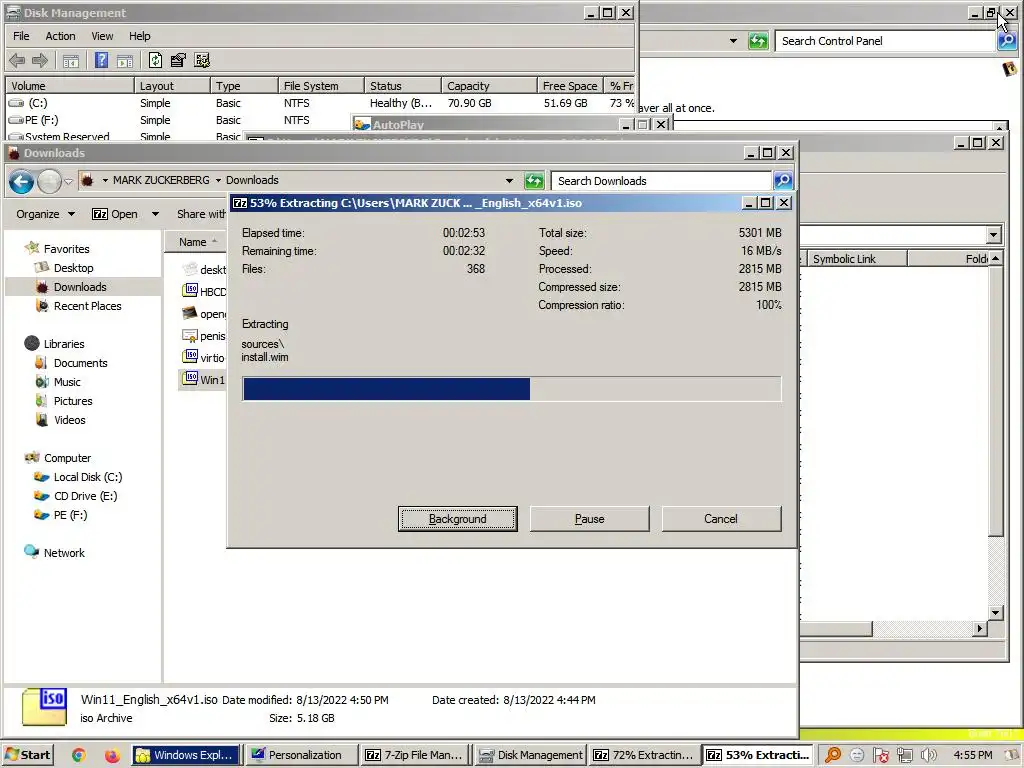Viewport: 1024px width, 768px height.
Task: Open Google Chrome from the taskbar
Action: pos(78,755)
